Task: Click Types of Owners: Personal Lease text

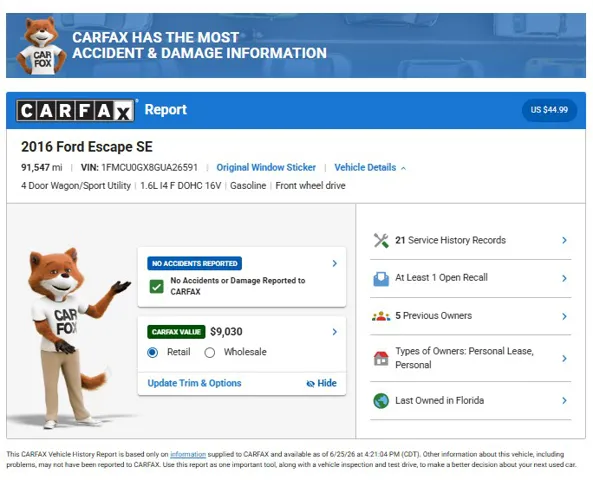Action: (x=464, y=358)
